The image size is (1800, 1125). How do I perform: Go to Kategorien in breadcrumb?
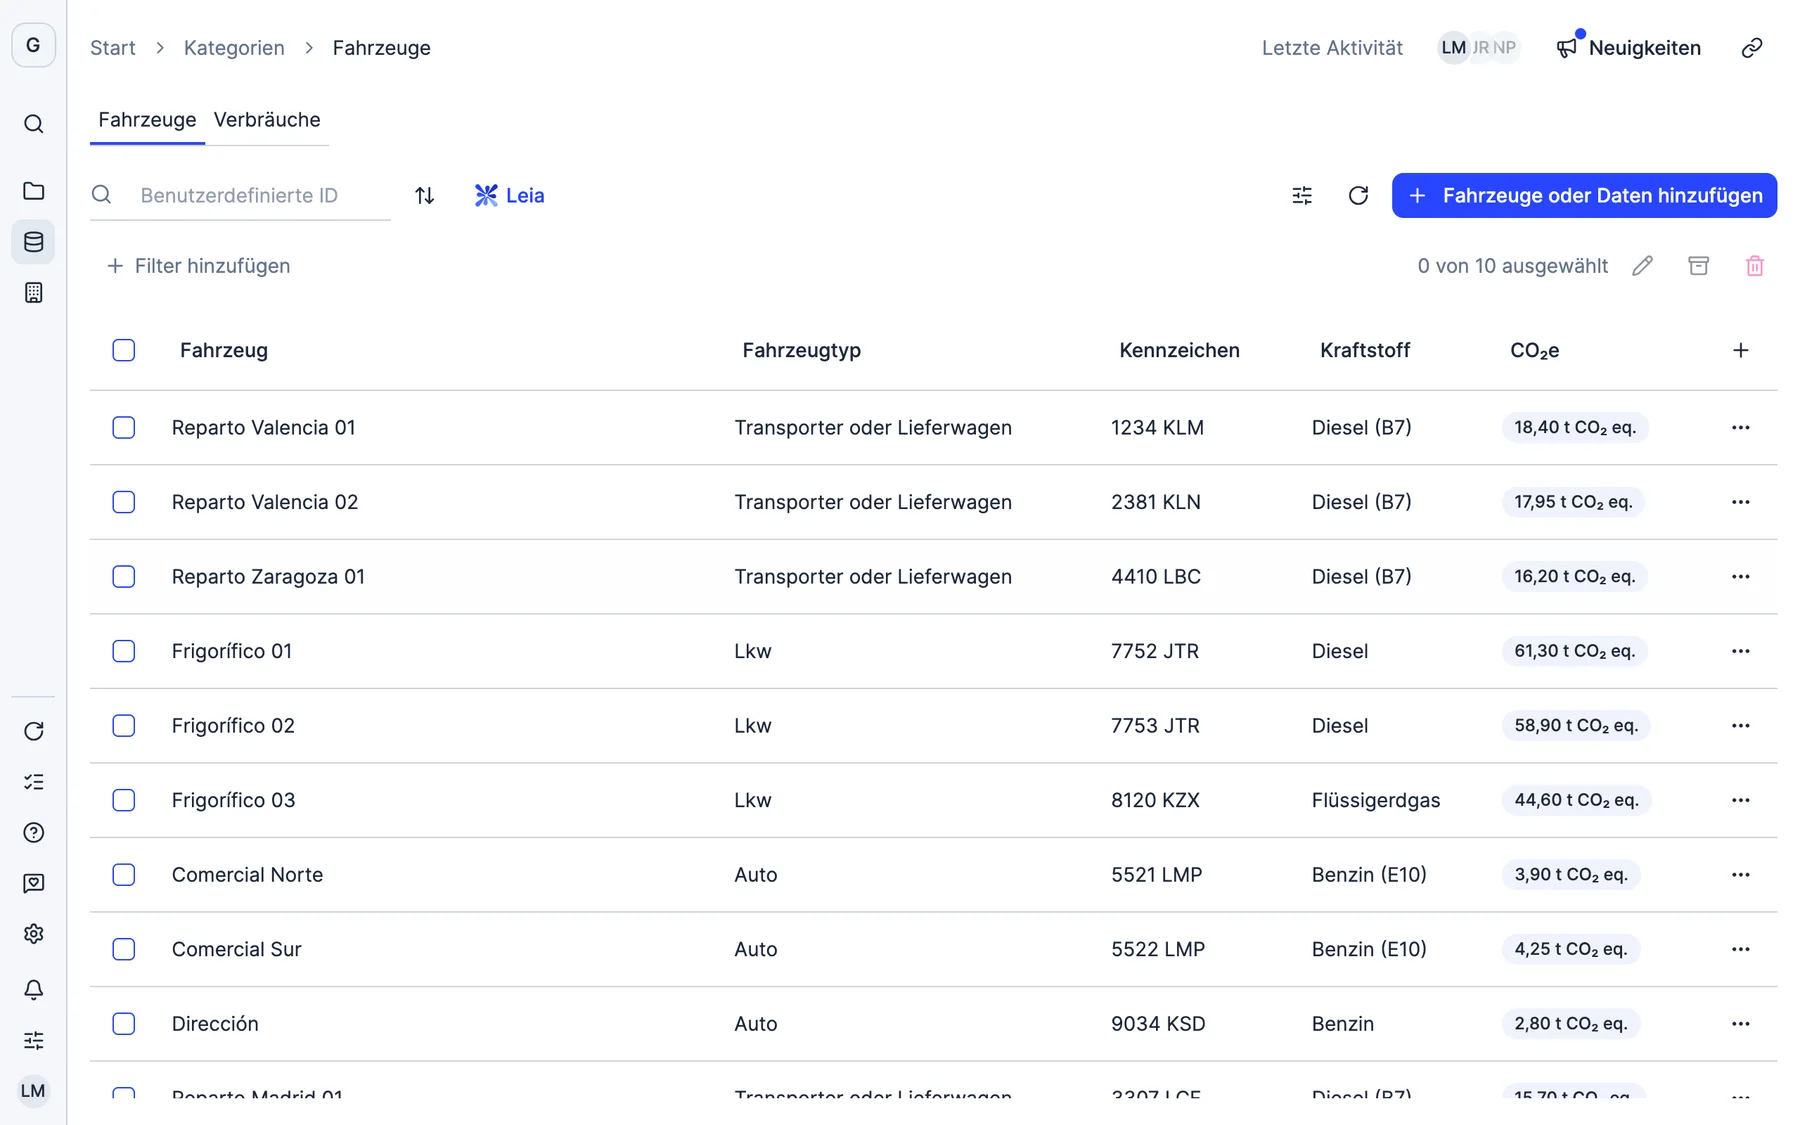(x=234, y=48)
